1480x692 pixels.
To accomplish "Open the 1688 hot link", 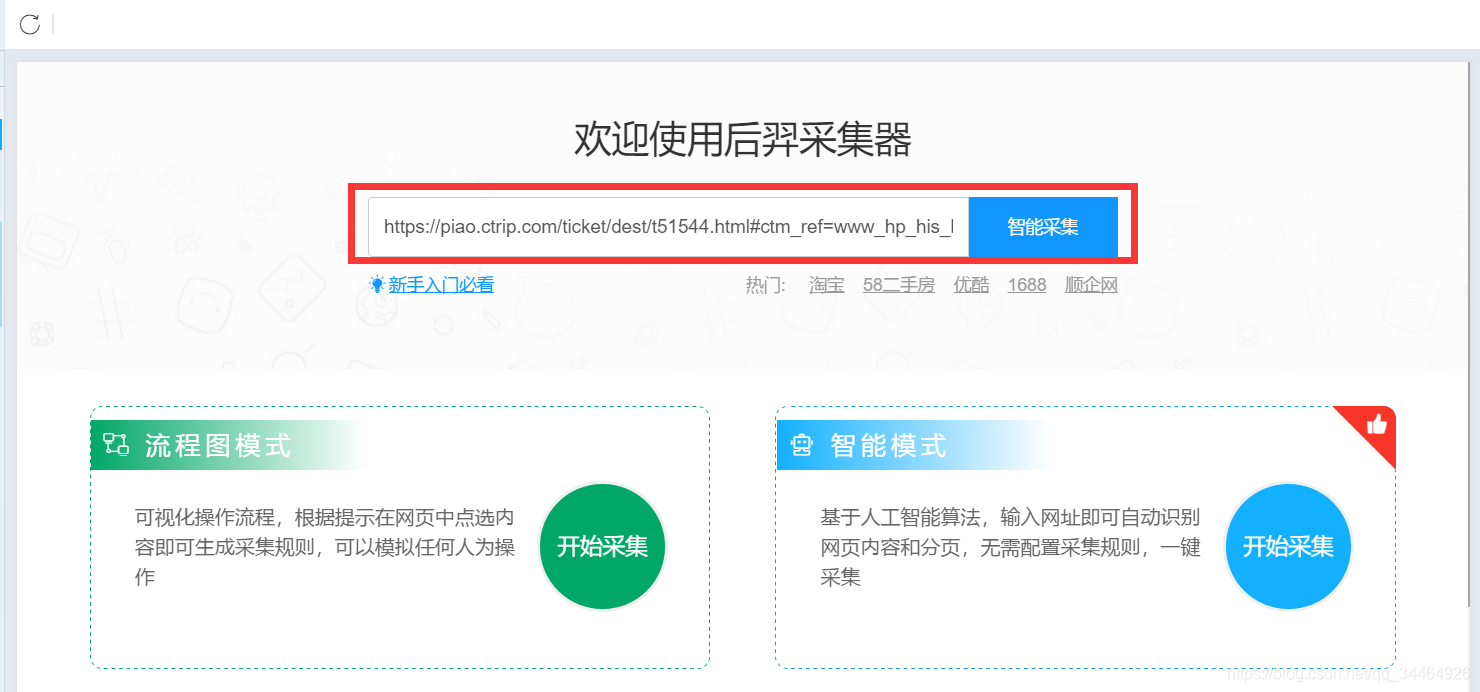I will coord(1027,285).
